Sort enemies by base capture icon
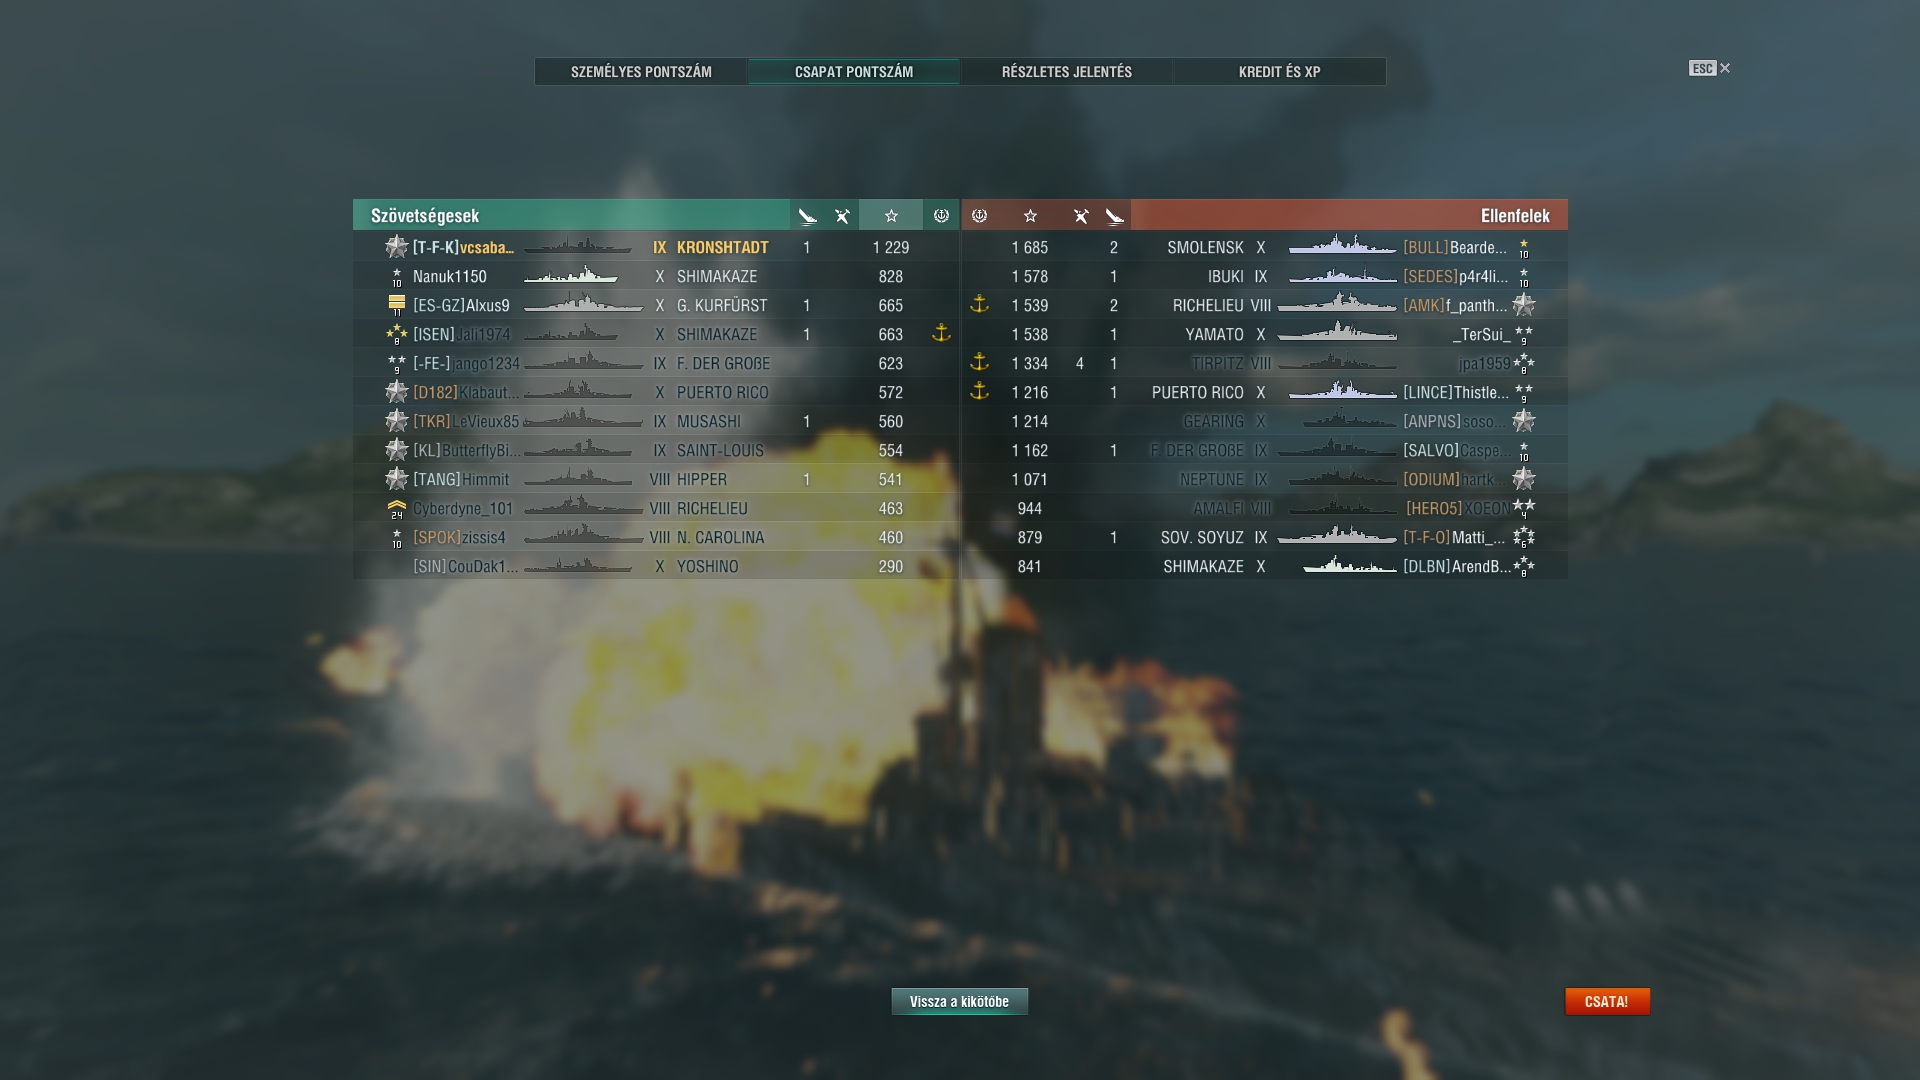Image resolution: width=1920 pixels, height=1080 pixels. tap(980, 215)
